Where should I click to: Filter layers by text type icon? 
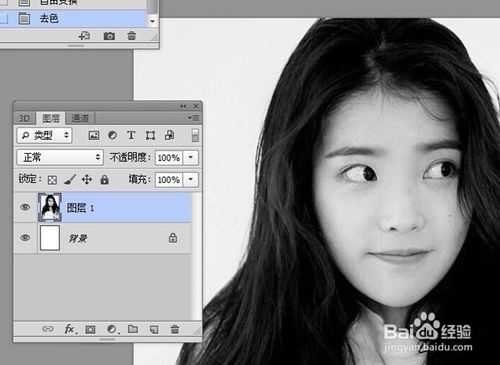pos(131,135)
